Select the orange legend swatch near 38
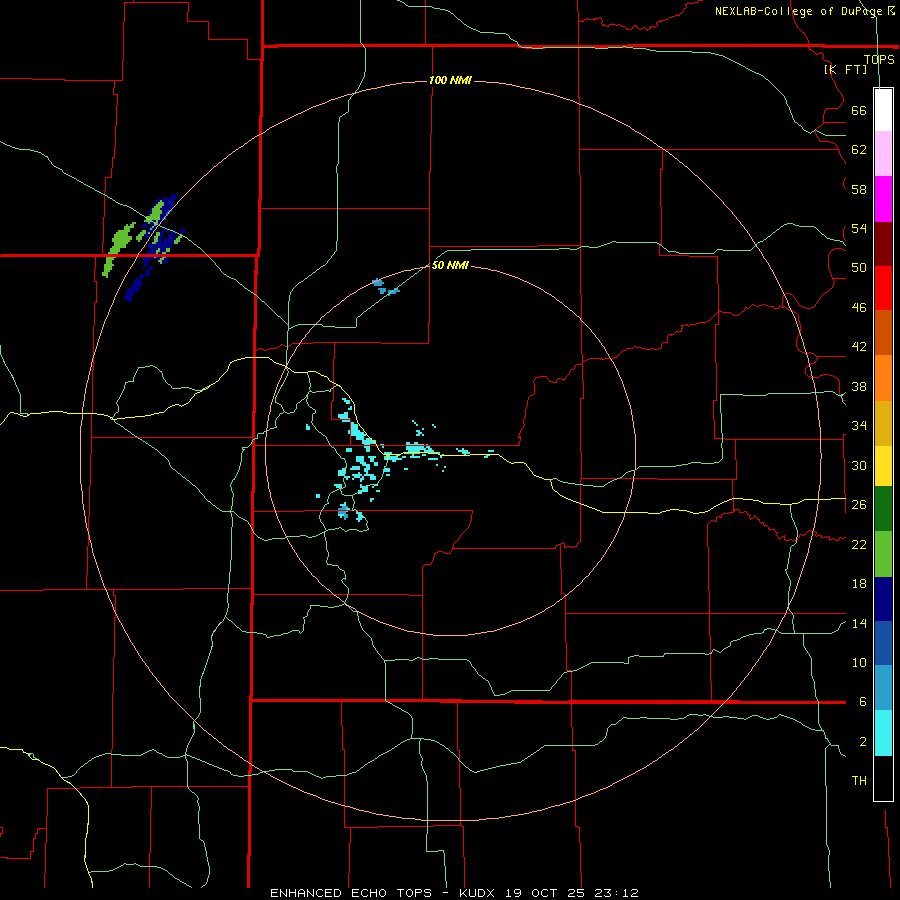Image resolution: width=900 pixels, height=900 pixels. [x=883, y=378]
